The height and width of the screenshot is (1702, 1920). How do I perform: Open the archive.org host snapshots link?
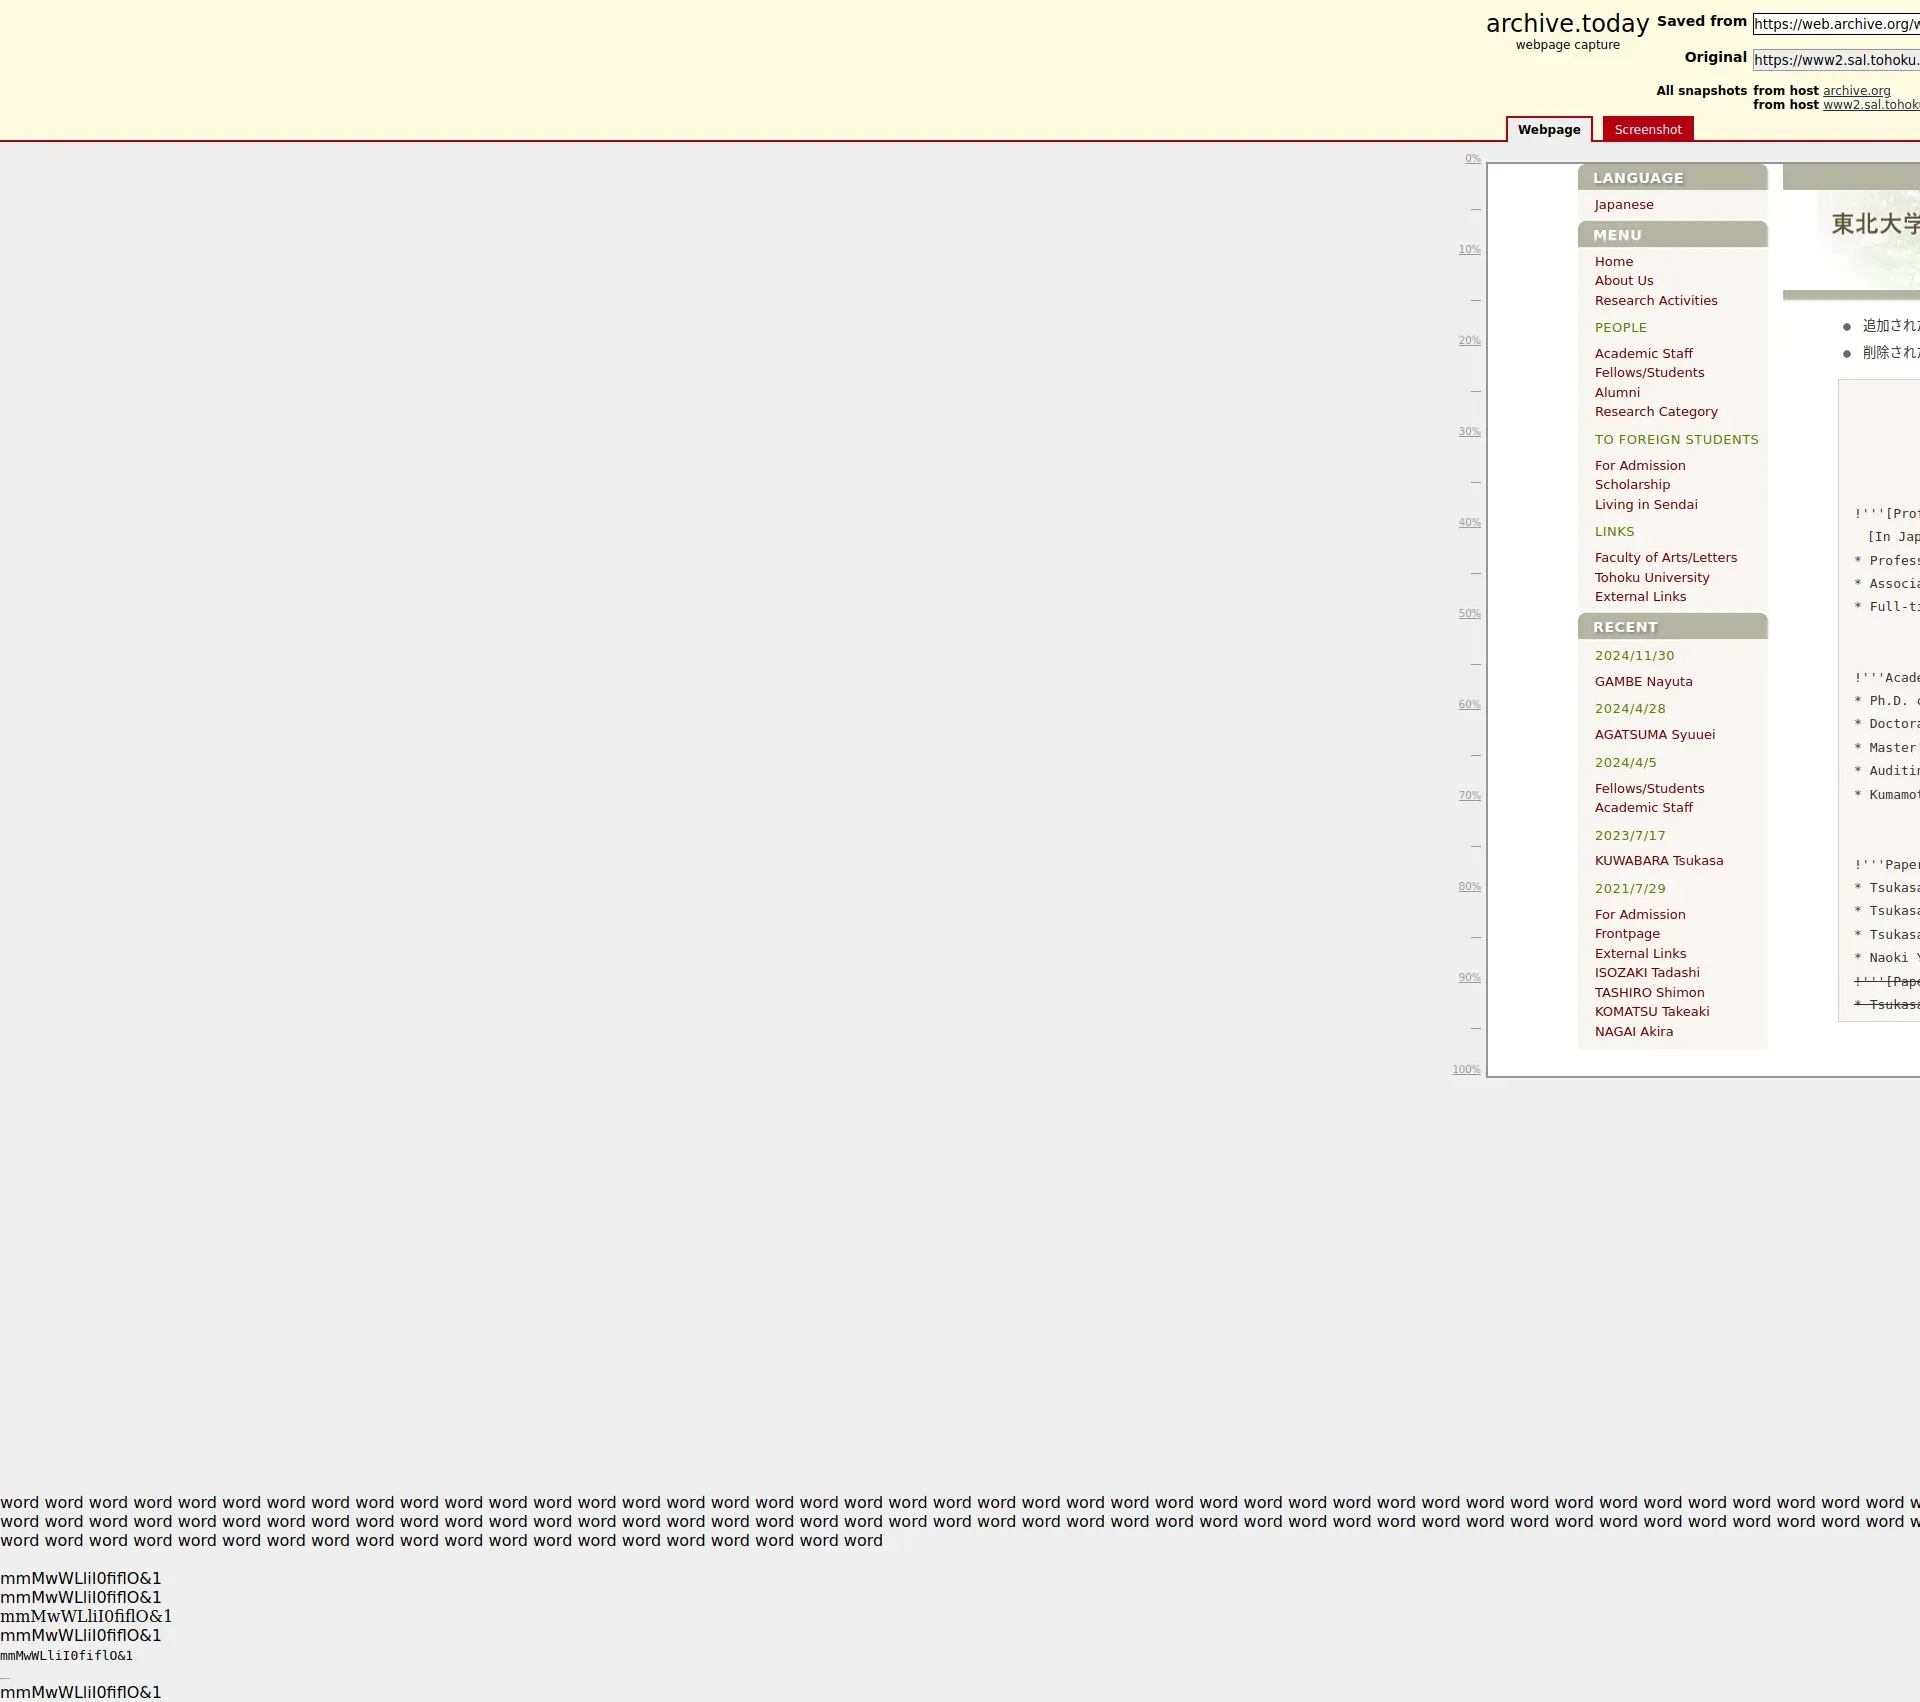[1856, 91]
